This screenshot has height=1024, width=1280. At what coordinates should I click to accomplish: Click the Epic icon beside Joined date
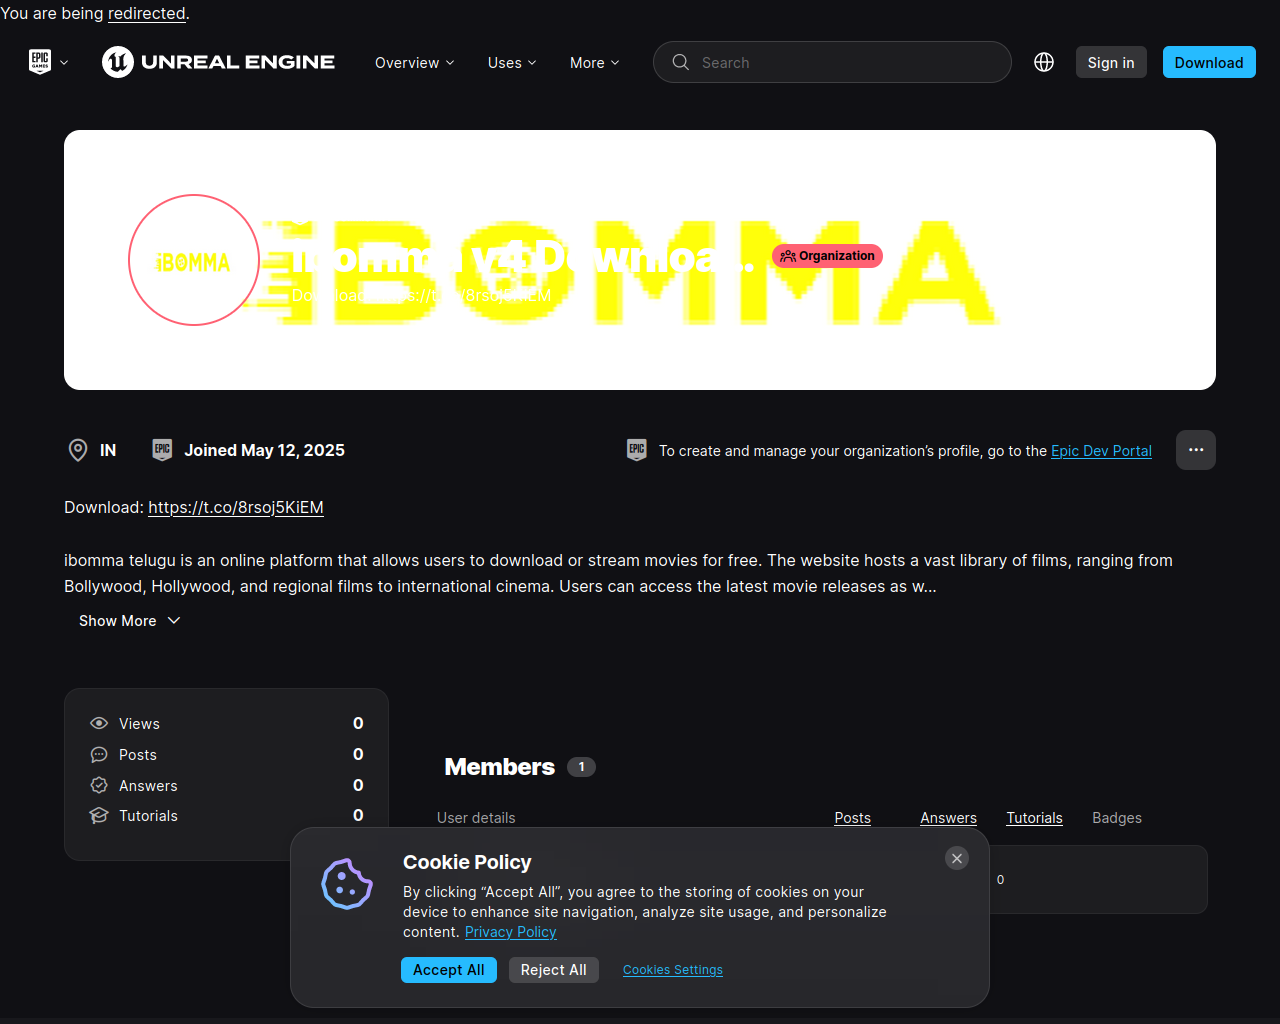162,450
